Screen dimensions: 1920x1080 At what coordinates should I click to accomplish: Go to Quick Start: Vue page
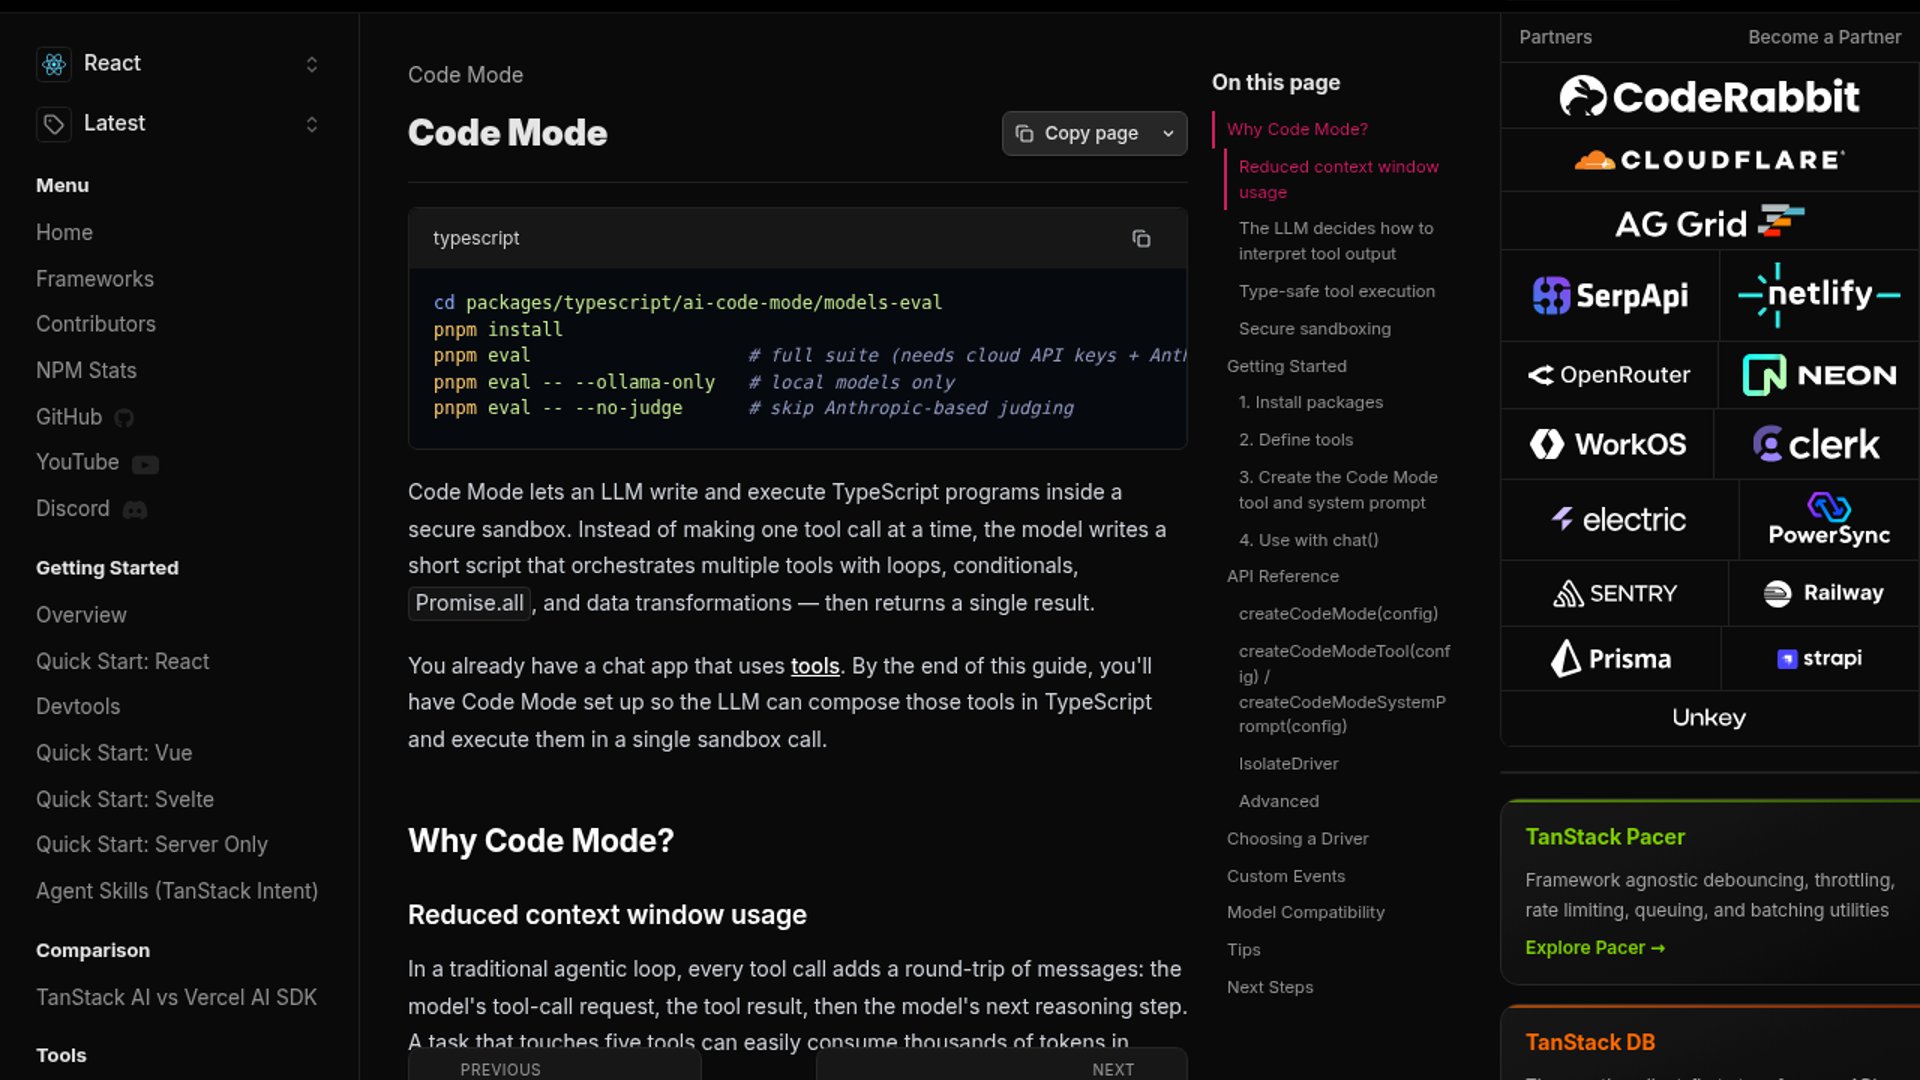point(114,753)
